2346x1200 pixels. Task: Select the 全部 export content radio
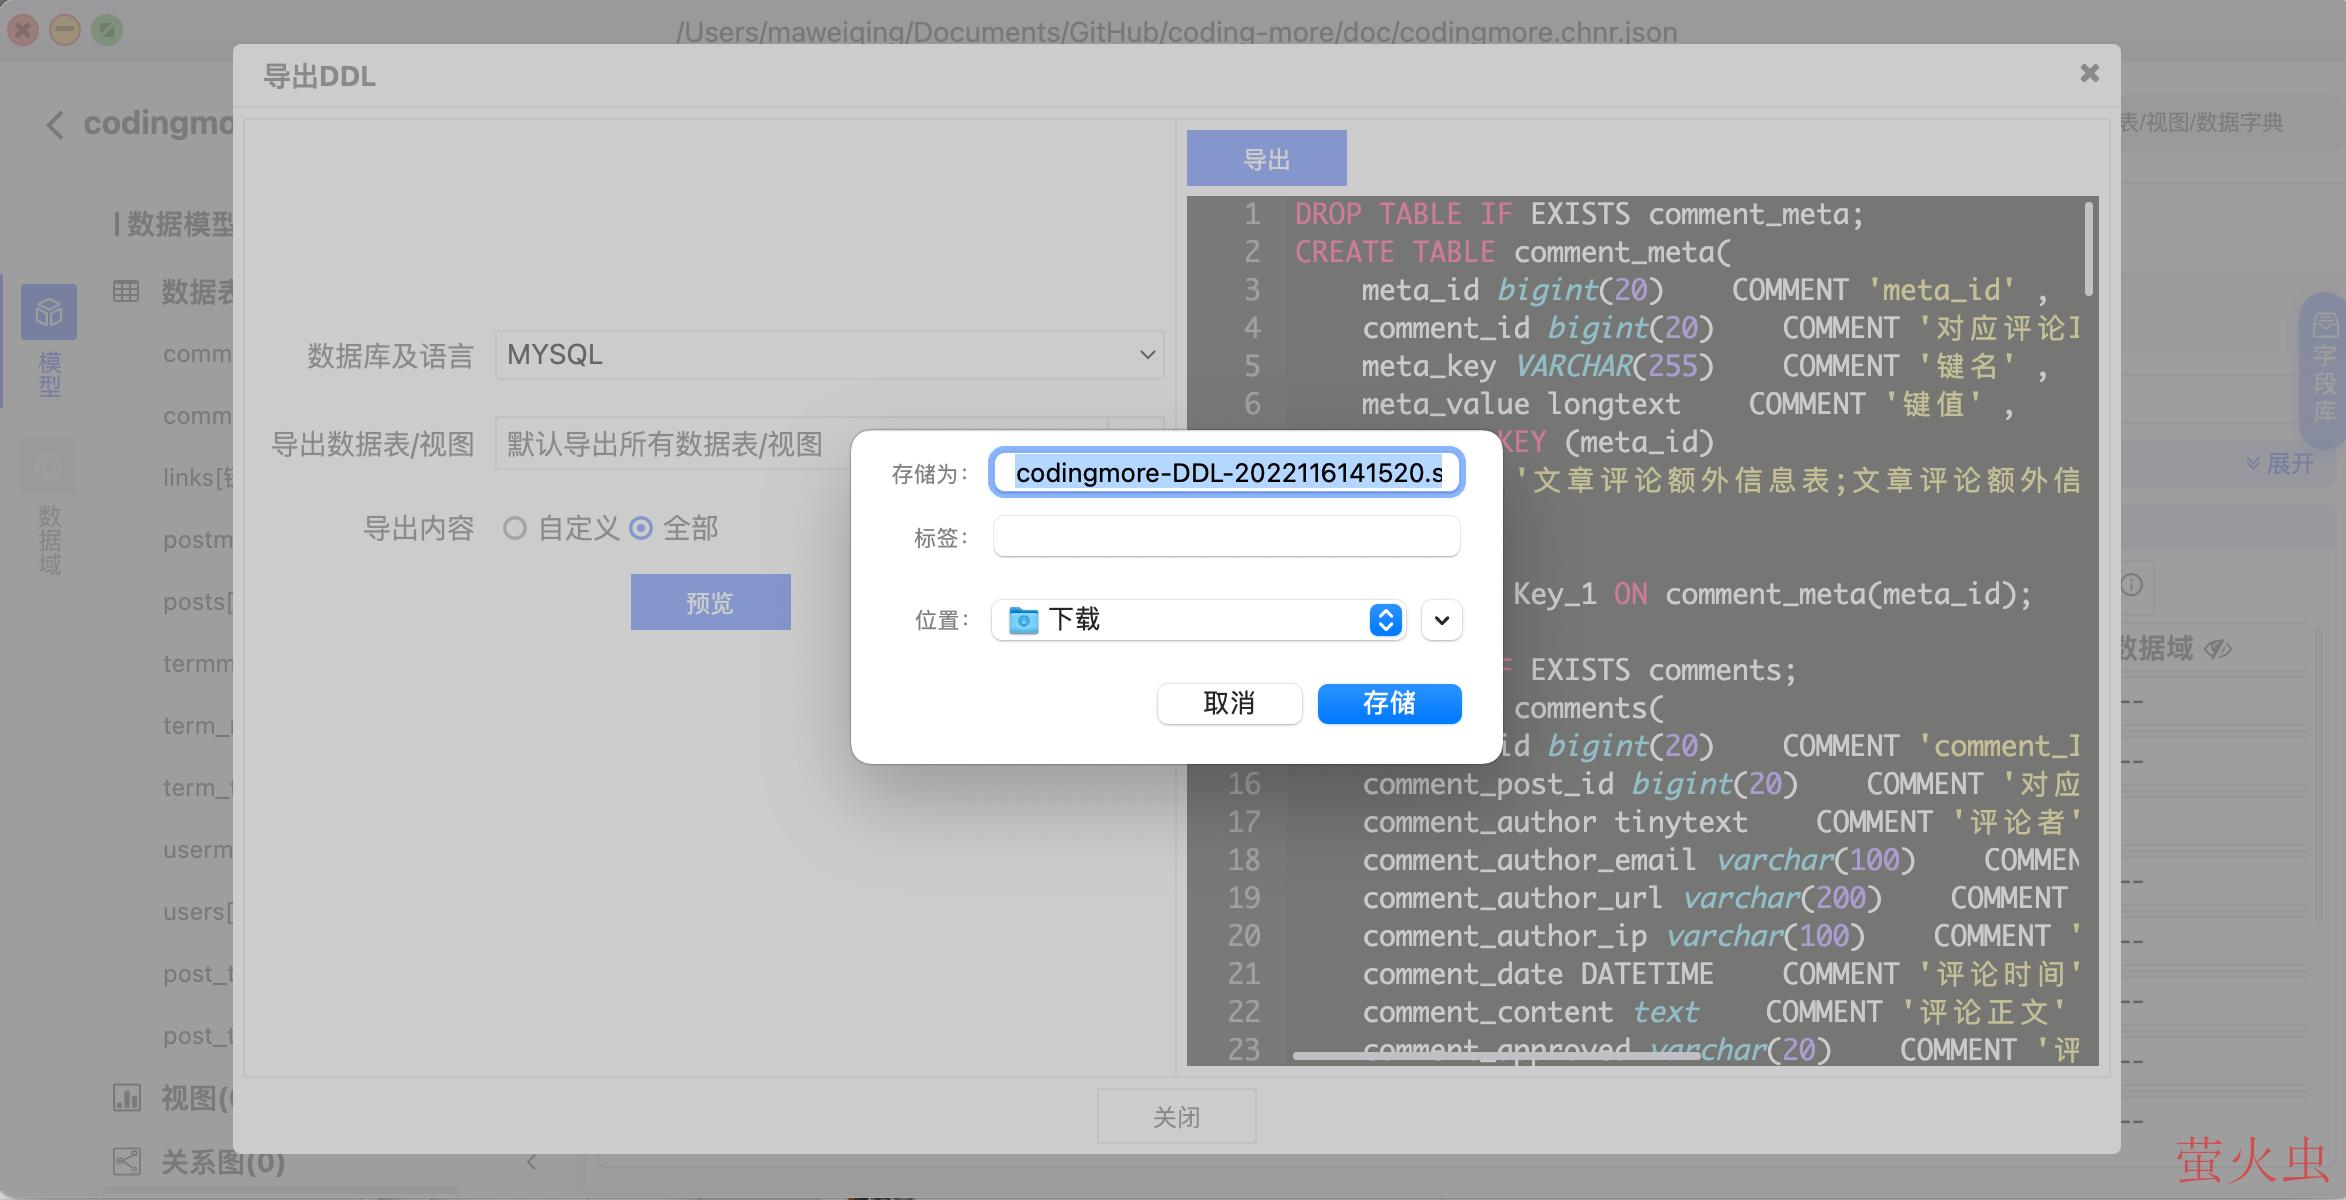click(641, 528)
